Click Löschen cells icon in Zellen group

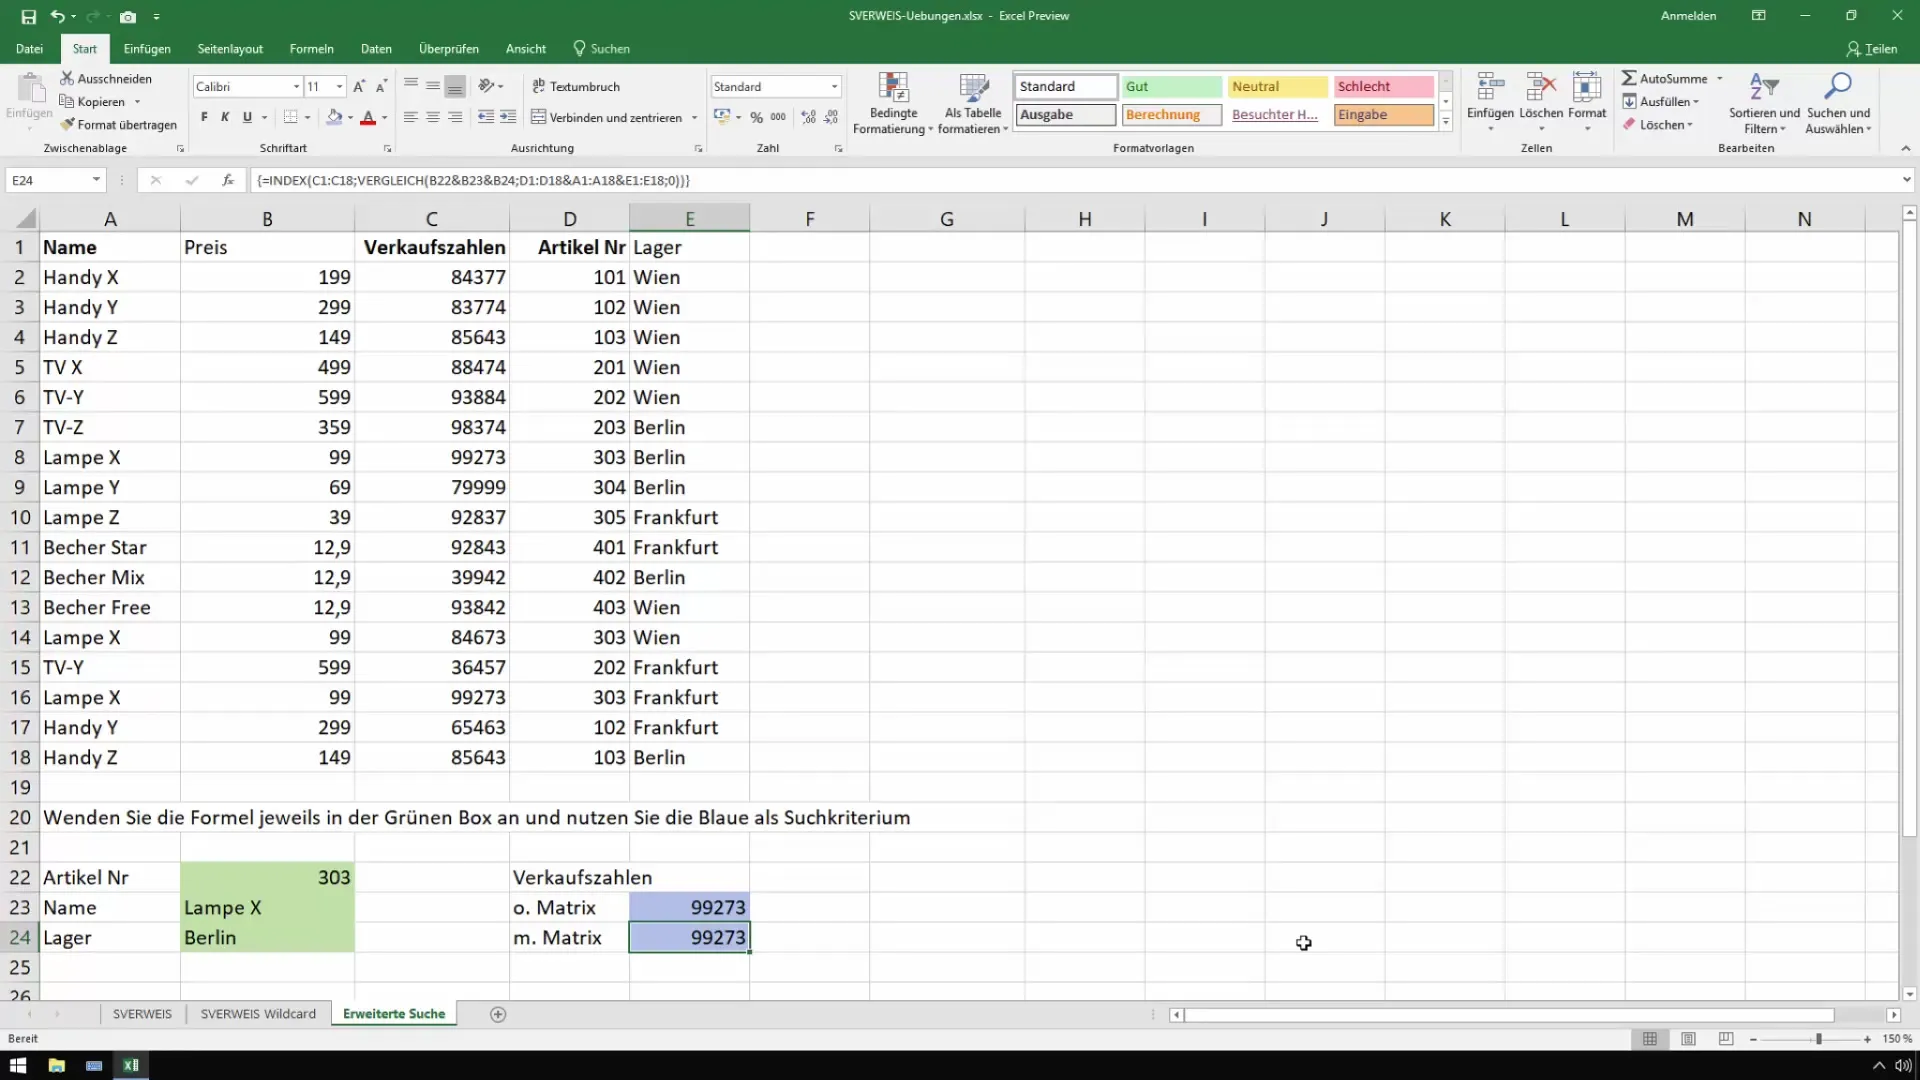click(x=1540, y=102)
